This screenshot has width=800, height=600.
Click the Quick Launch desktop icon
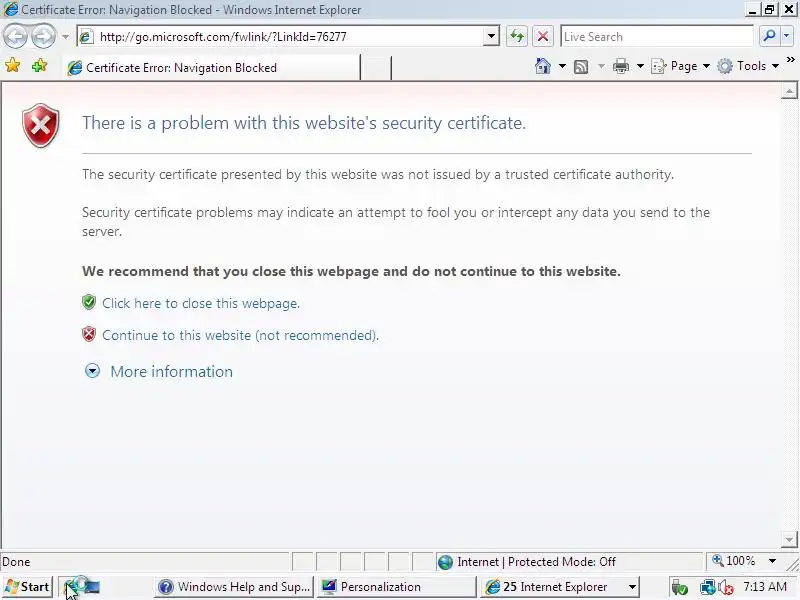(92, 587)
